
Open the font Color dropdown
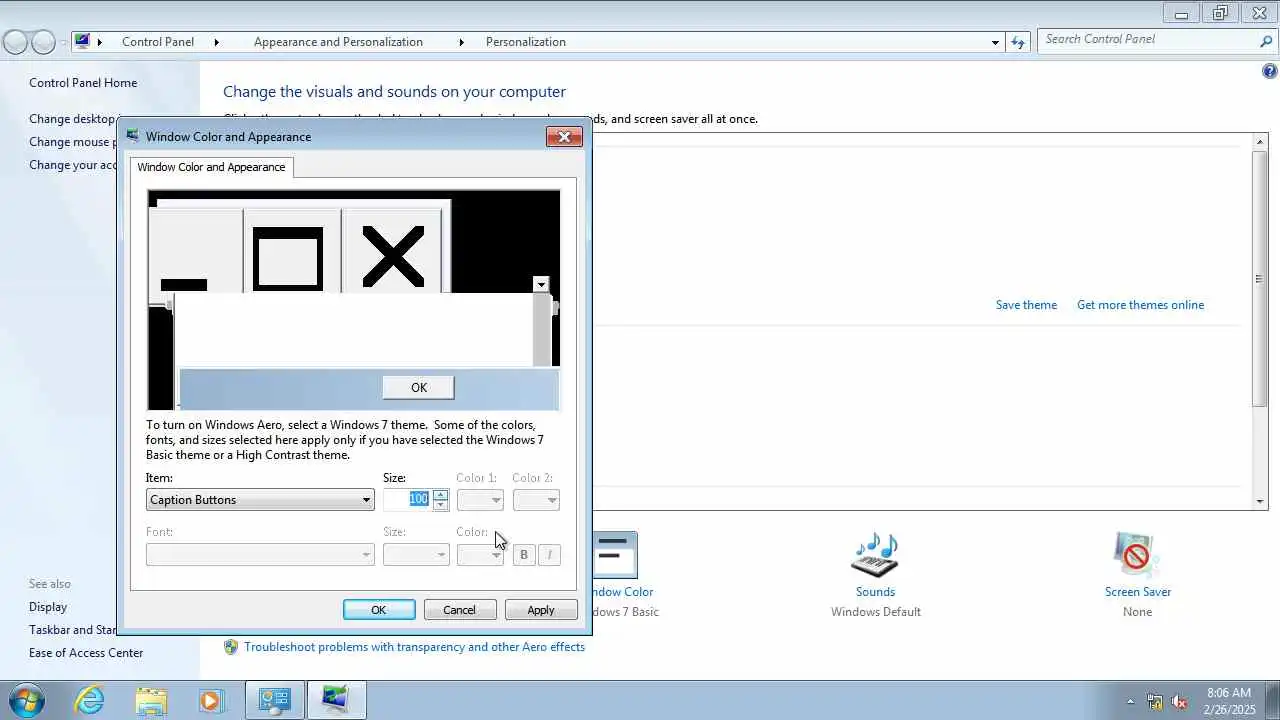[480, 554]
